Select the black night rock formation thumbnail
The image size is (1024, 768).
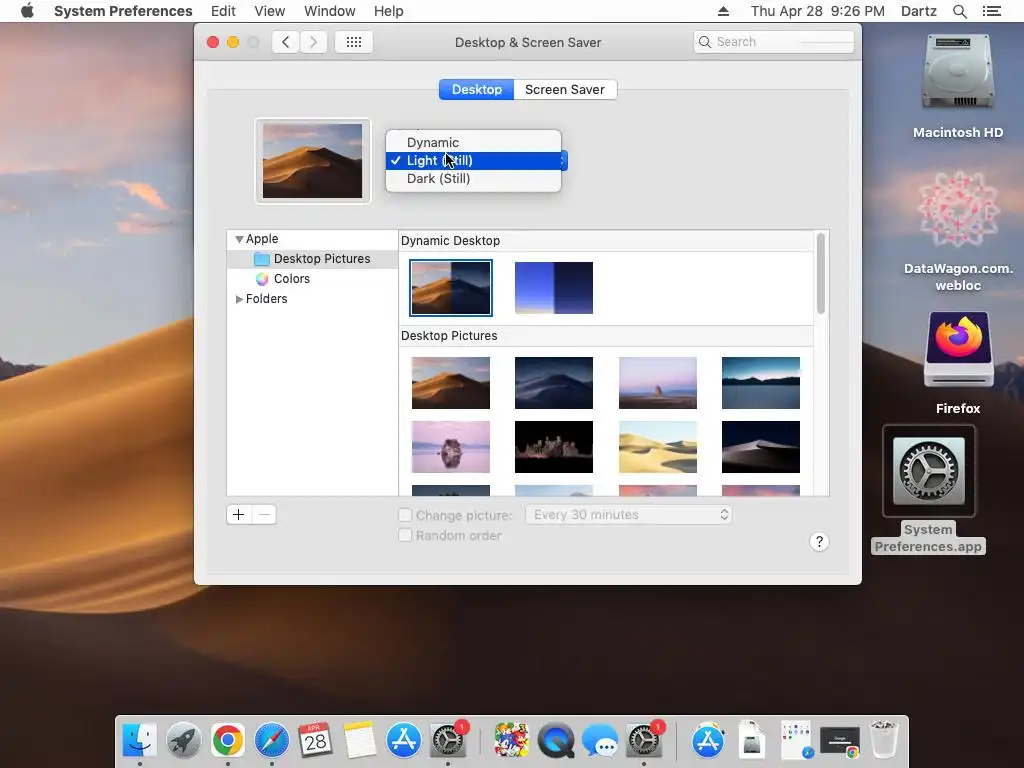click(x=554, y=447)
